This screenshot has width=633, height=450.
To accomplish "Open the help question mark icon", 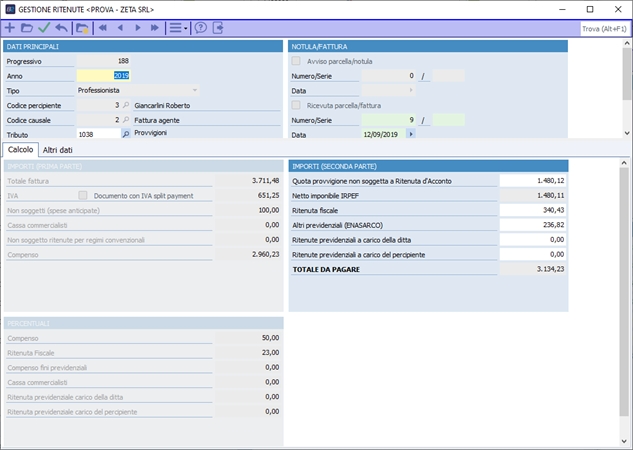I will point(200,28).
